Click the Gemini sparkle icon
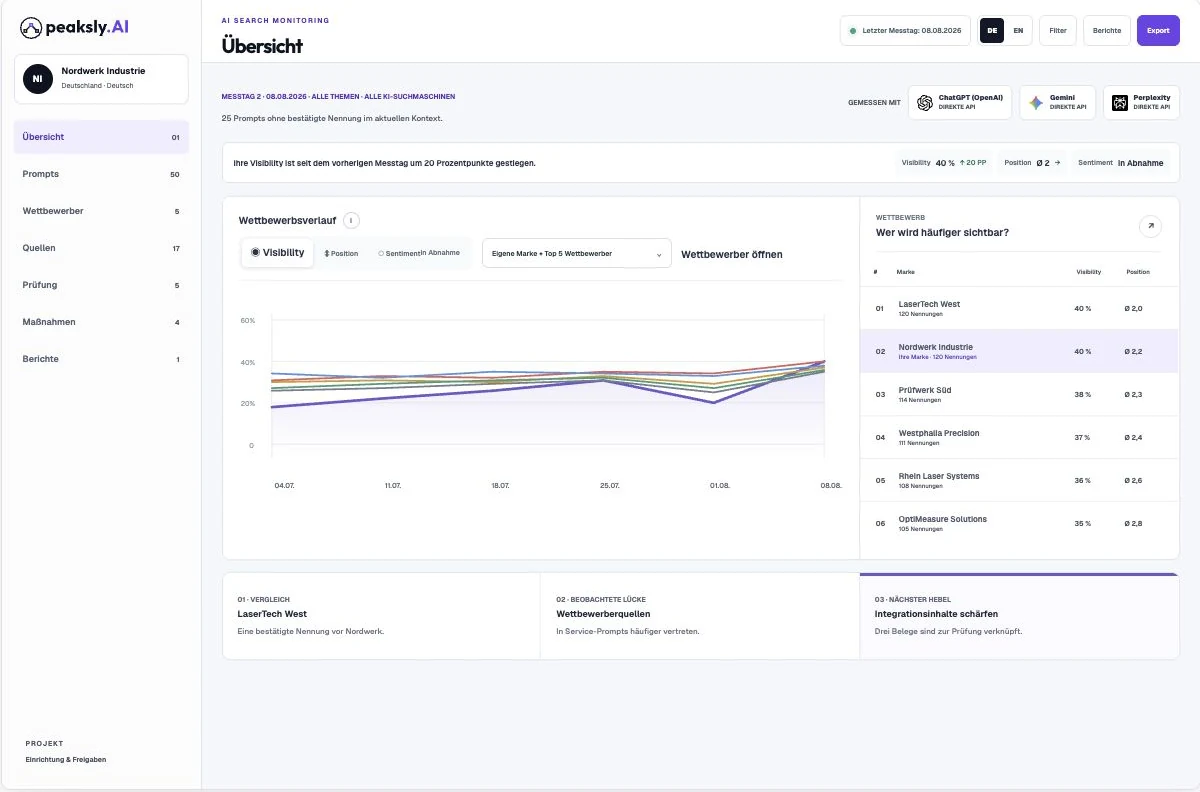Screen dimensions: 1200x792 [x=1036, y=103]
